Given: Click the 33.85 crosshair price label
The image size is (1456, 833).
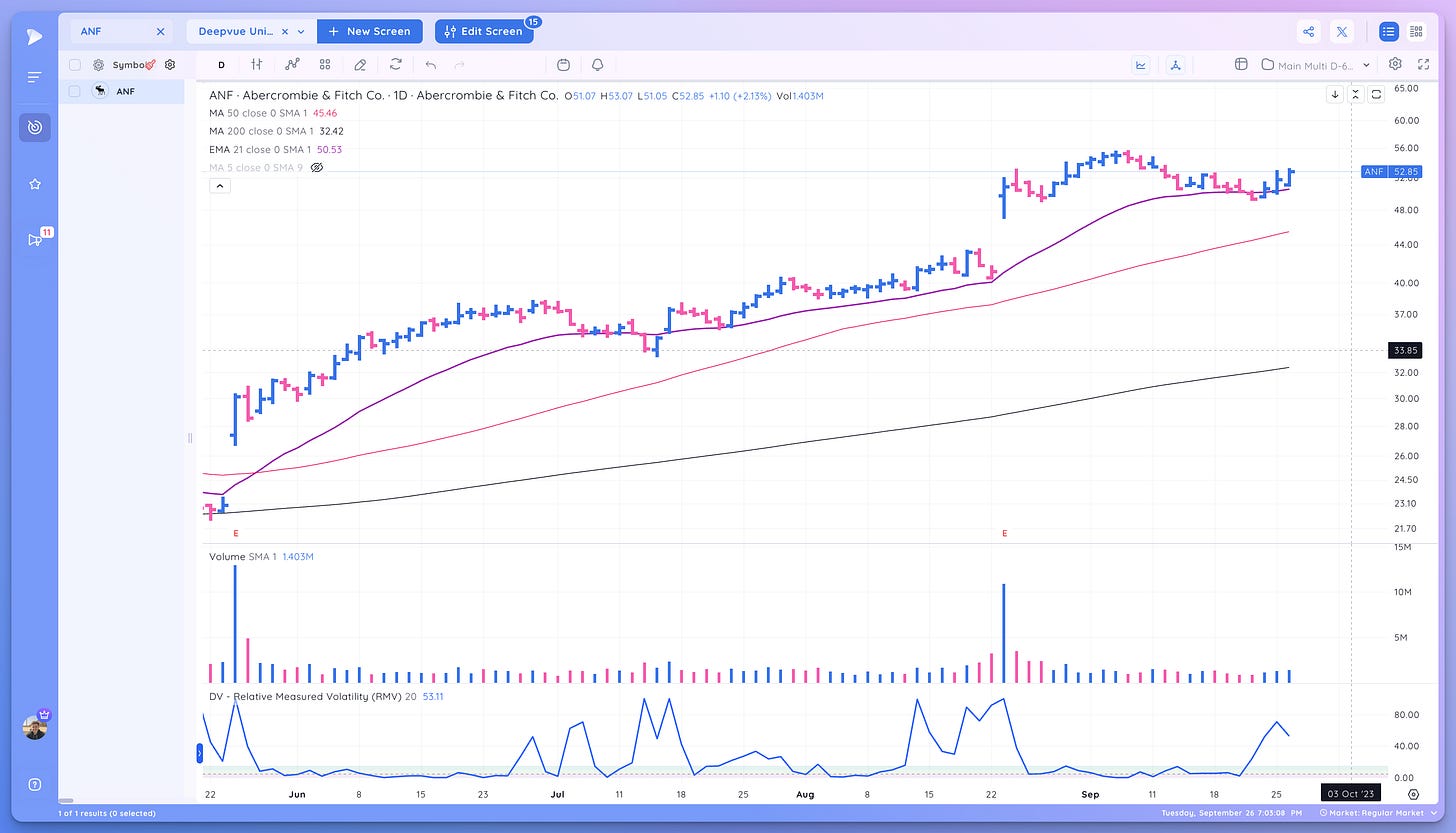Looking at the screenshot, I should (1405, 350).
